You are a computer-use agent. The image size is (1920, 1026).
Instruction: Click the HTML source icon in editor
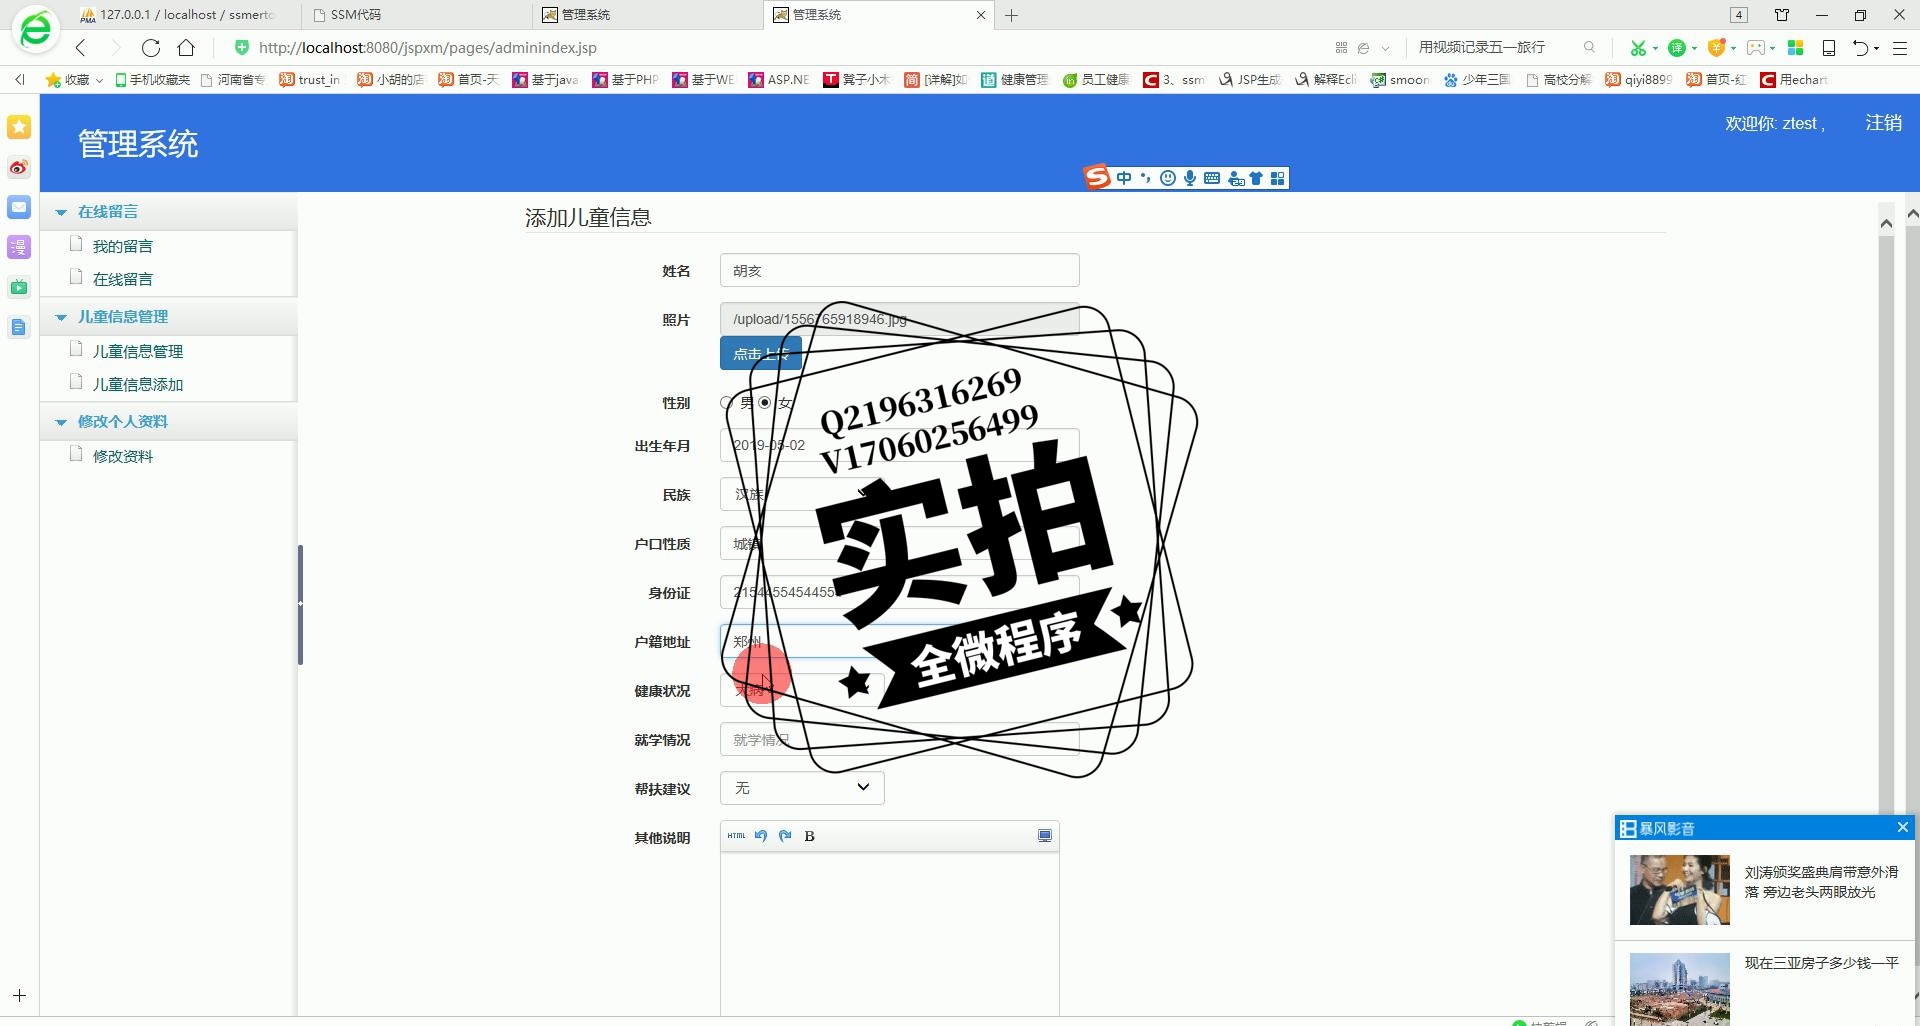[x=736, y=836]
